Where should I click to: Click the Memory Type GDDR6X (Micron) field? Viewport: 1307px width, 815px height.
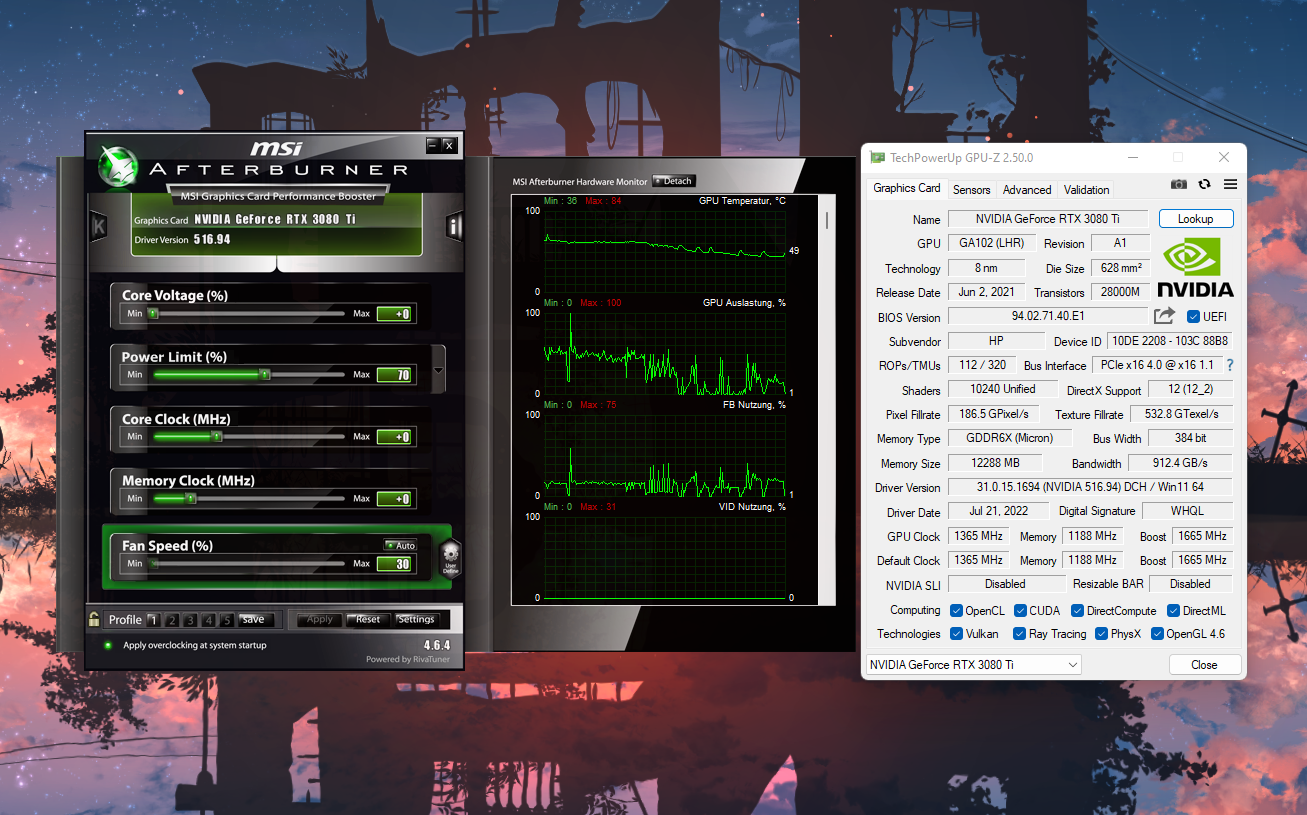coord(1009,439)
